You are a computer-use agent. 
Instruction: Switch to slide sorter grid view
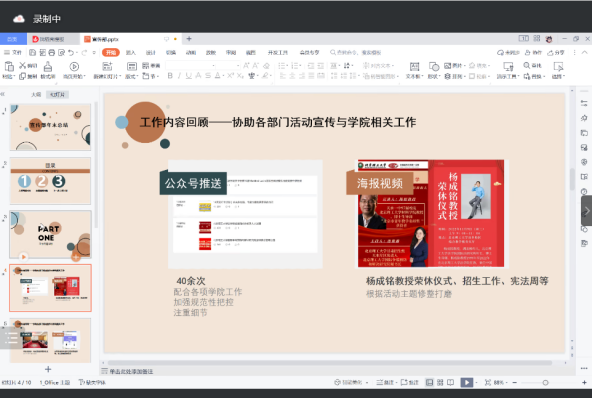click(x=440, y=383)
